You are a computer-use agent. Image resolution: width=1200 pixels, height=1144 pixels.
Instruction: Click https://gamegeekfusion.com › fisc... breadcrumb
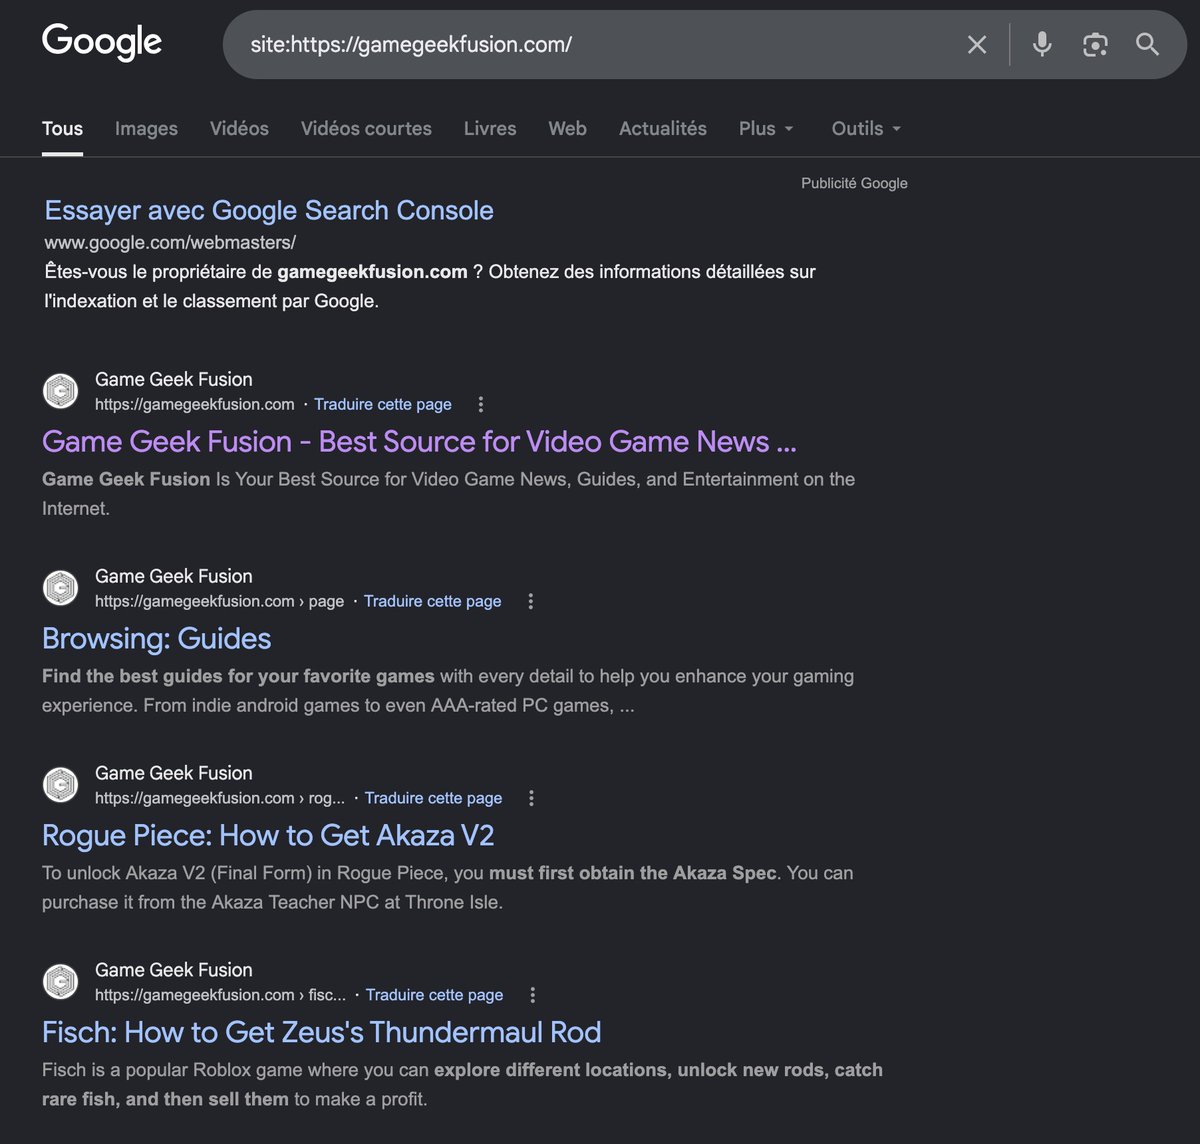[x=220, y=995]
